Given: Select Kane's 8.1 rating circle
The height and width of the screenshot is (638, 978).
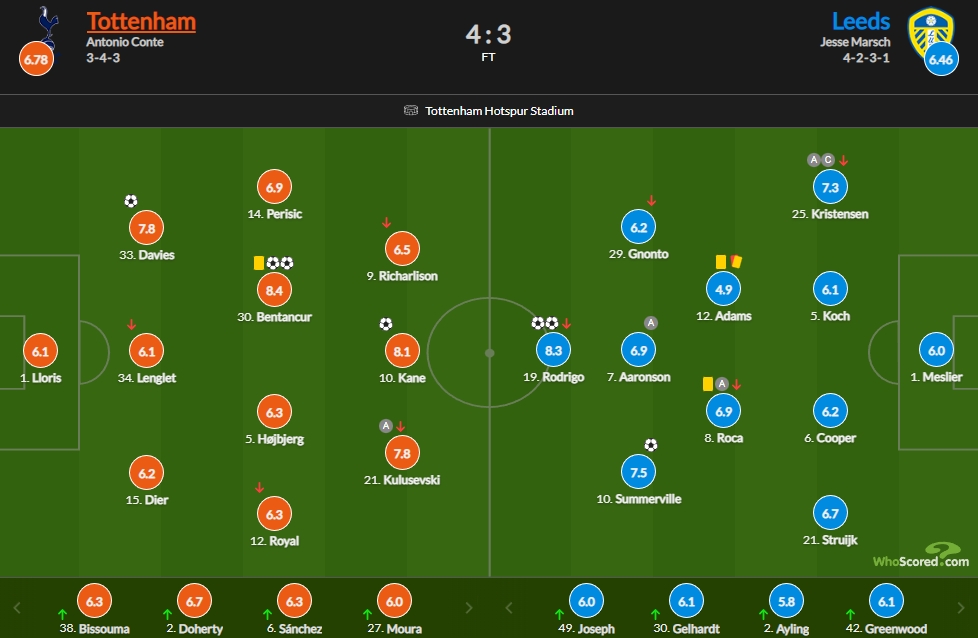Looking at the screenshot, I should [x=402, y=351].
